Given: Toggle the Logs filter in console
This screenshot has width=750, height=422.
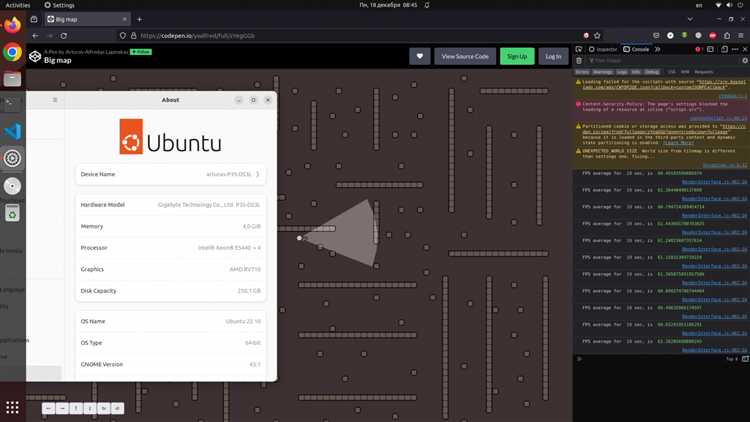Looking at the screenshot, I should (622, 72).
